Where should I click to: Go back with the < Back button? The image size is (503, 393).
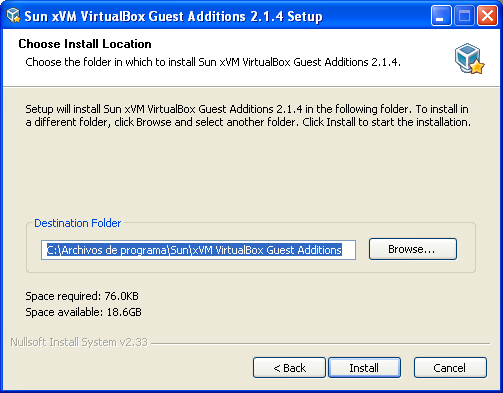(x=289, y=368)
